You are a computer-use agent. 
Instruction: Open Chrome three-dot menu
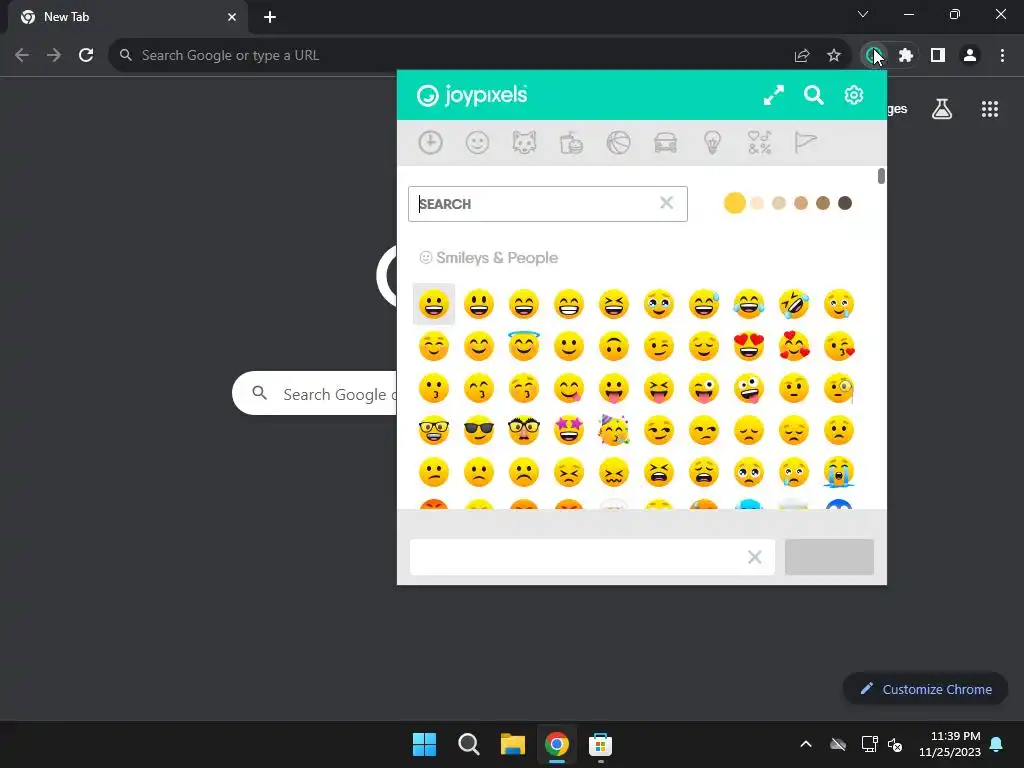pyautogui.click(x=1002, y=56)
